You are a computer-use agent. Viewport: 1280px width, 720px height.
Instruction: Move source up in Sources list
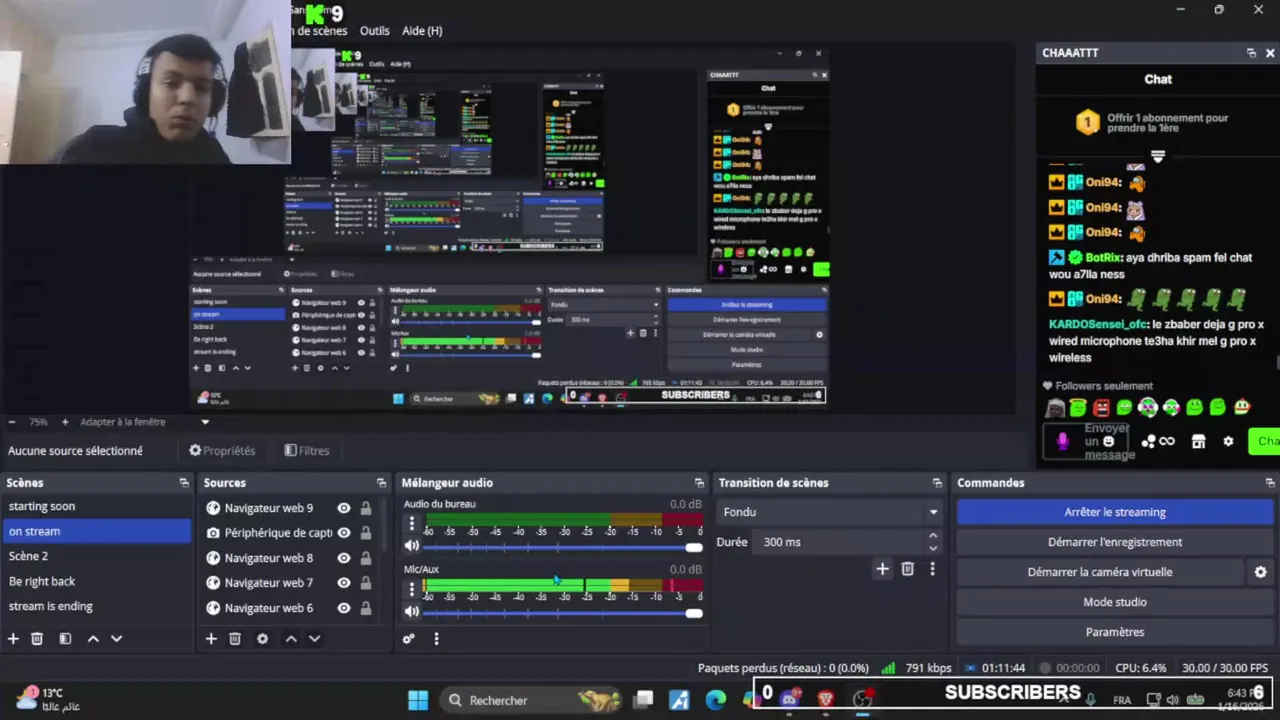coord(291,638)
